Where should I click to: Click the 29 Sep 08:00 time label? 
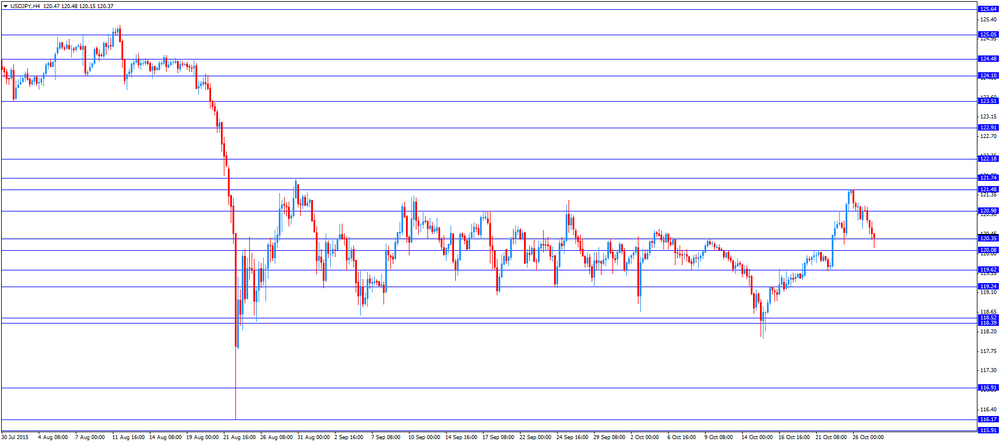(612, 438)
